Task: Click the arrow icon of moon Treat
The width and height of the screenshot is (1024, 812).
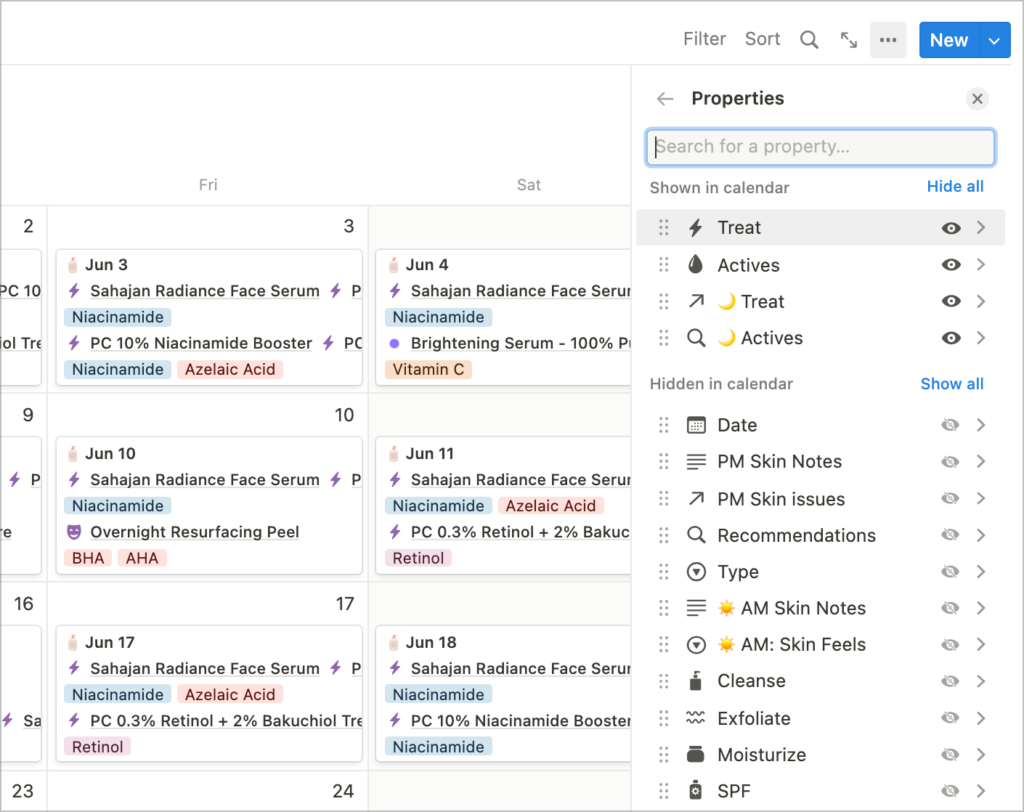Action: 696,301
